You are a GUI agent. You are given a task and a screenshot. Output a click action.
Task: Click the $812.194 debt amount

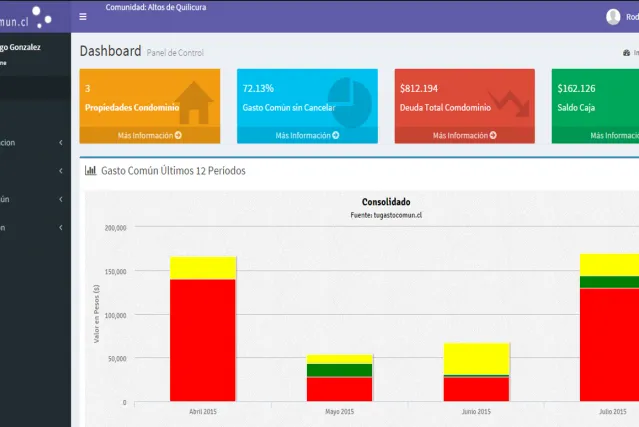click(x=419, y=88)
